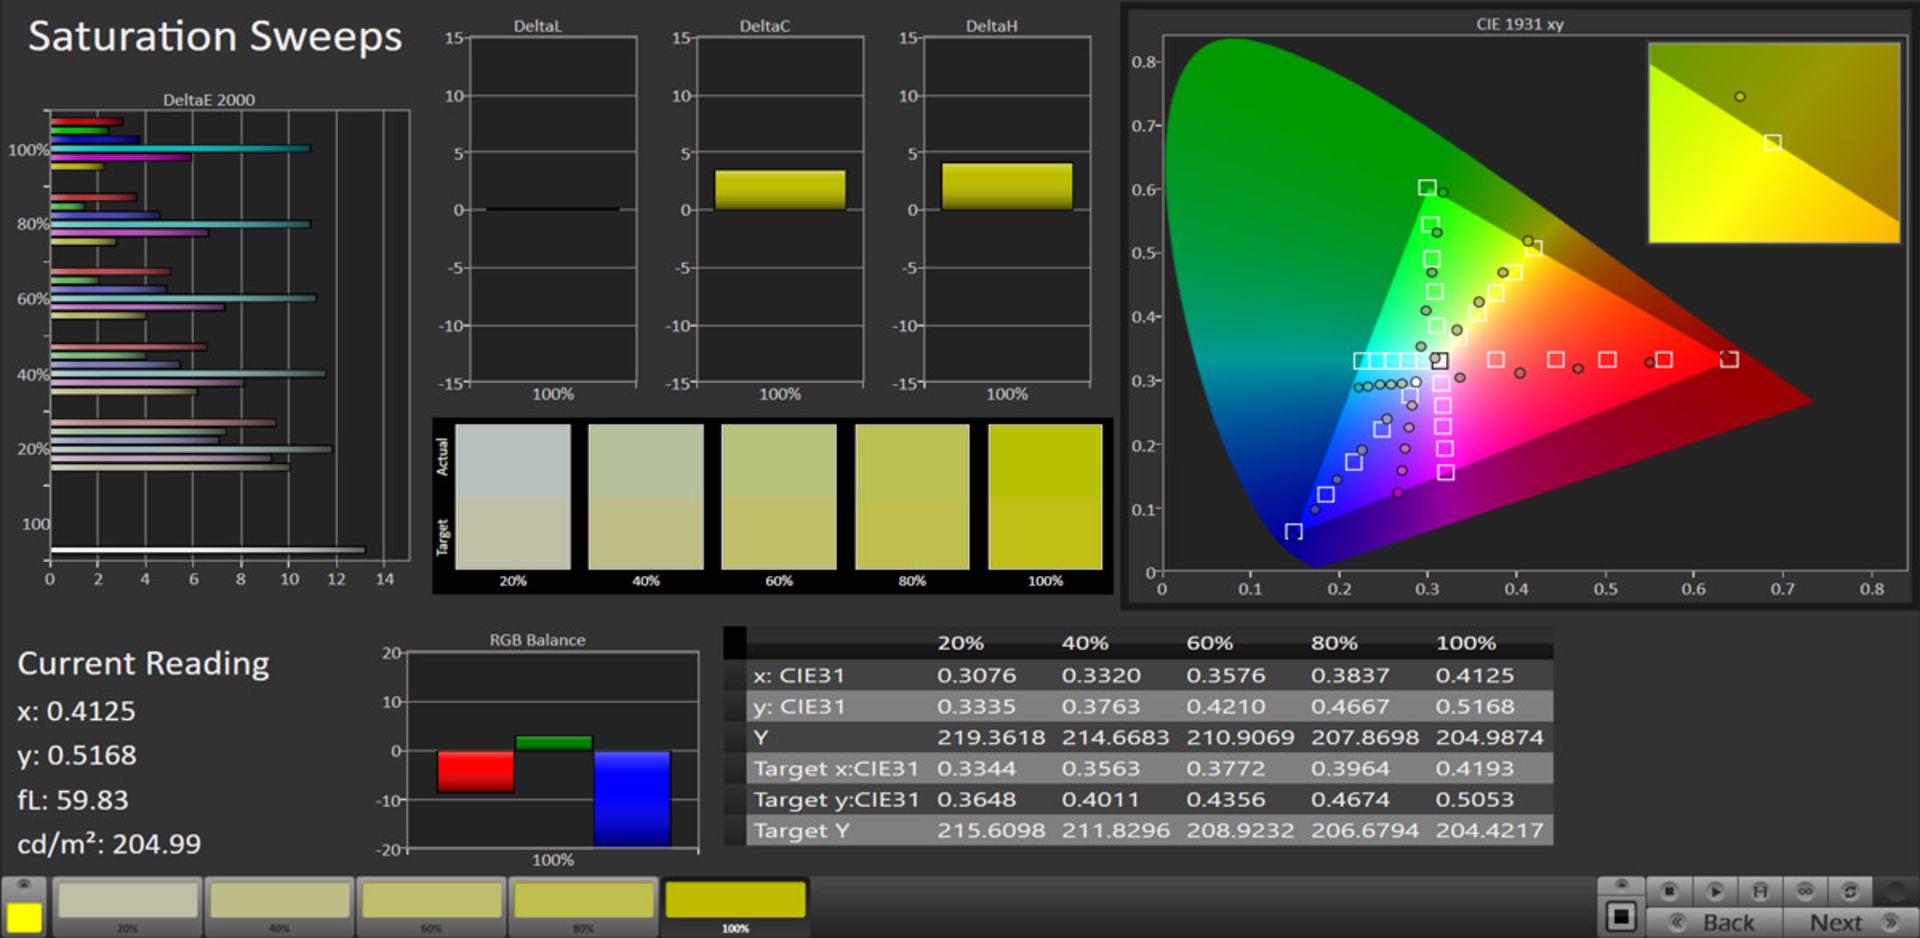
Task: Click the refresh readings icon
Action: click(1851, 891)
